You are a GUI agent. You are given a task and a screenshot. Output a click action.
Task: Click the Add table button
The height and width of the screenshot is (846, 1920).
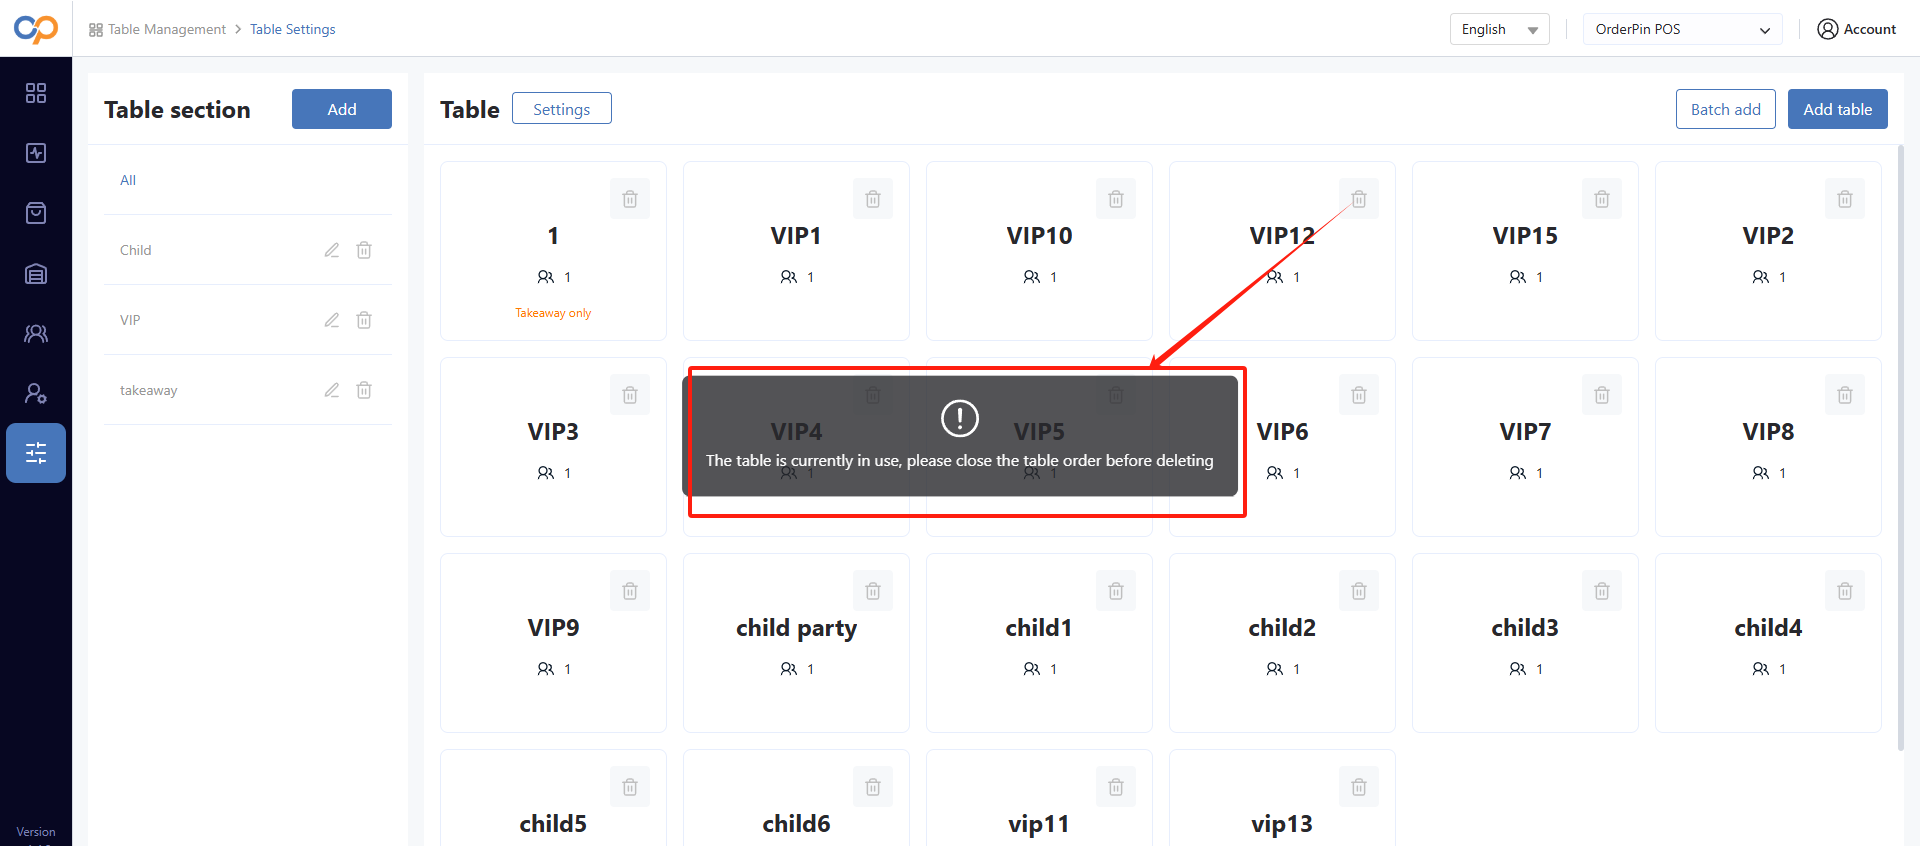click(x=1838, y=109)
